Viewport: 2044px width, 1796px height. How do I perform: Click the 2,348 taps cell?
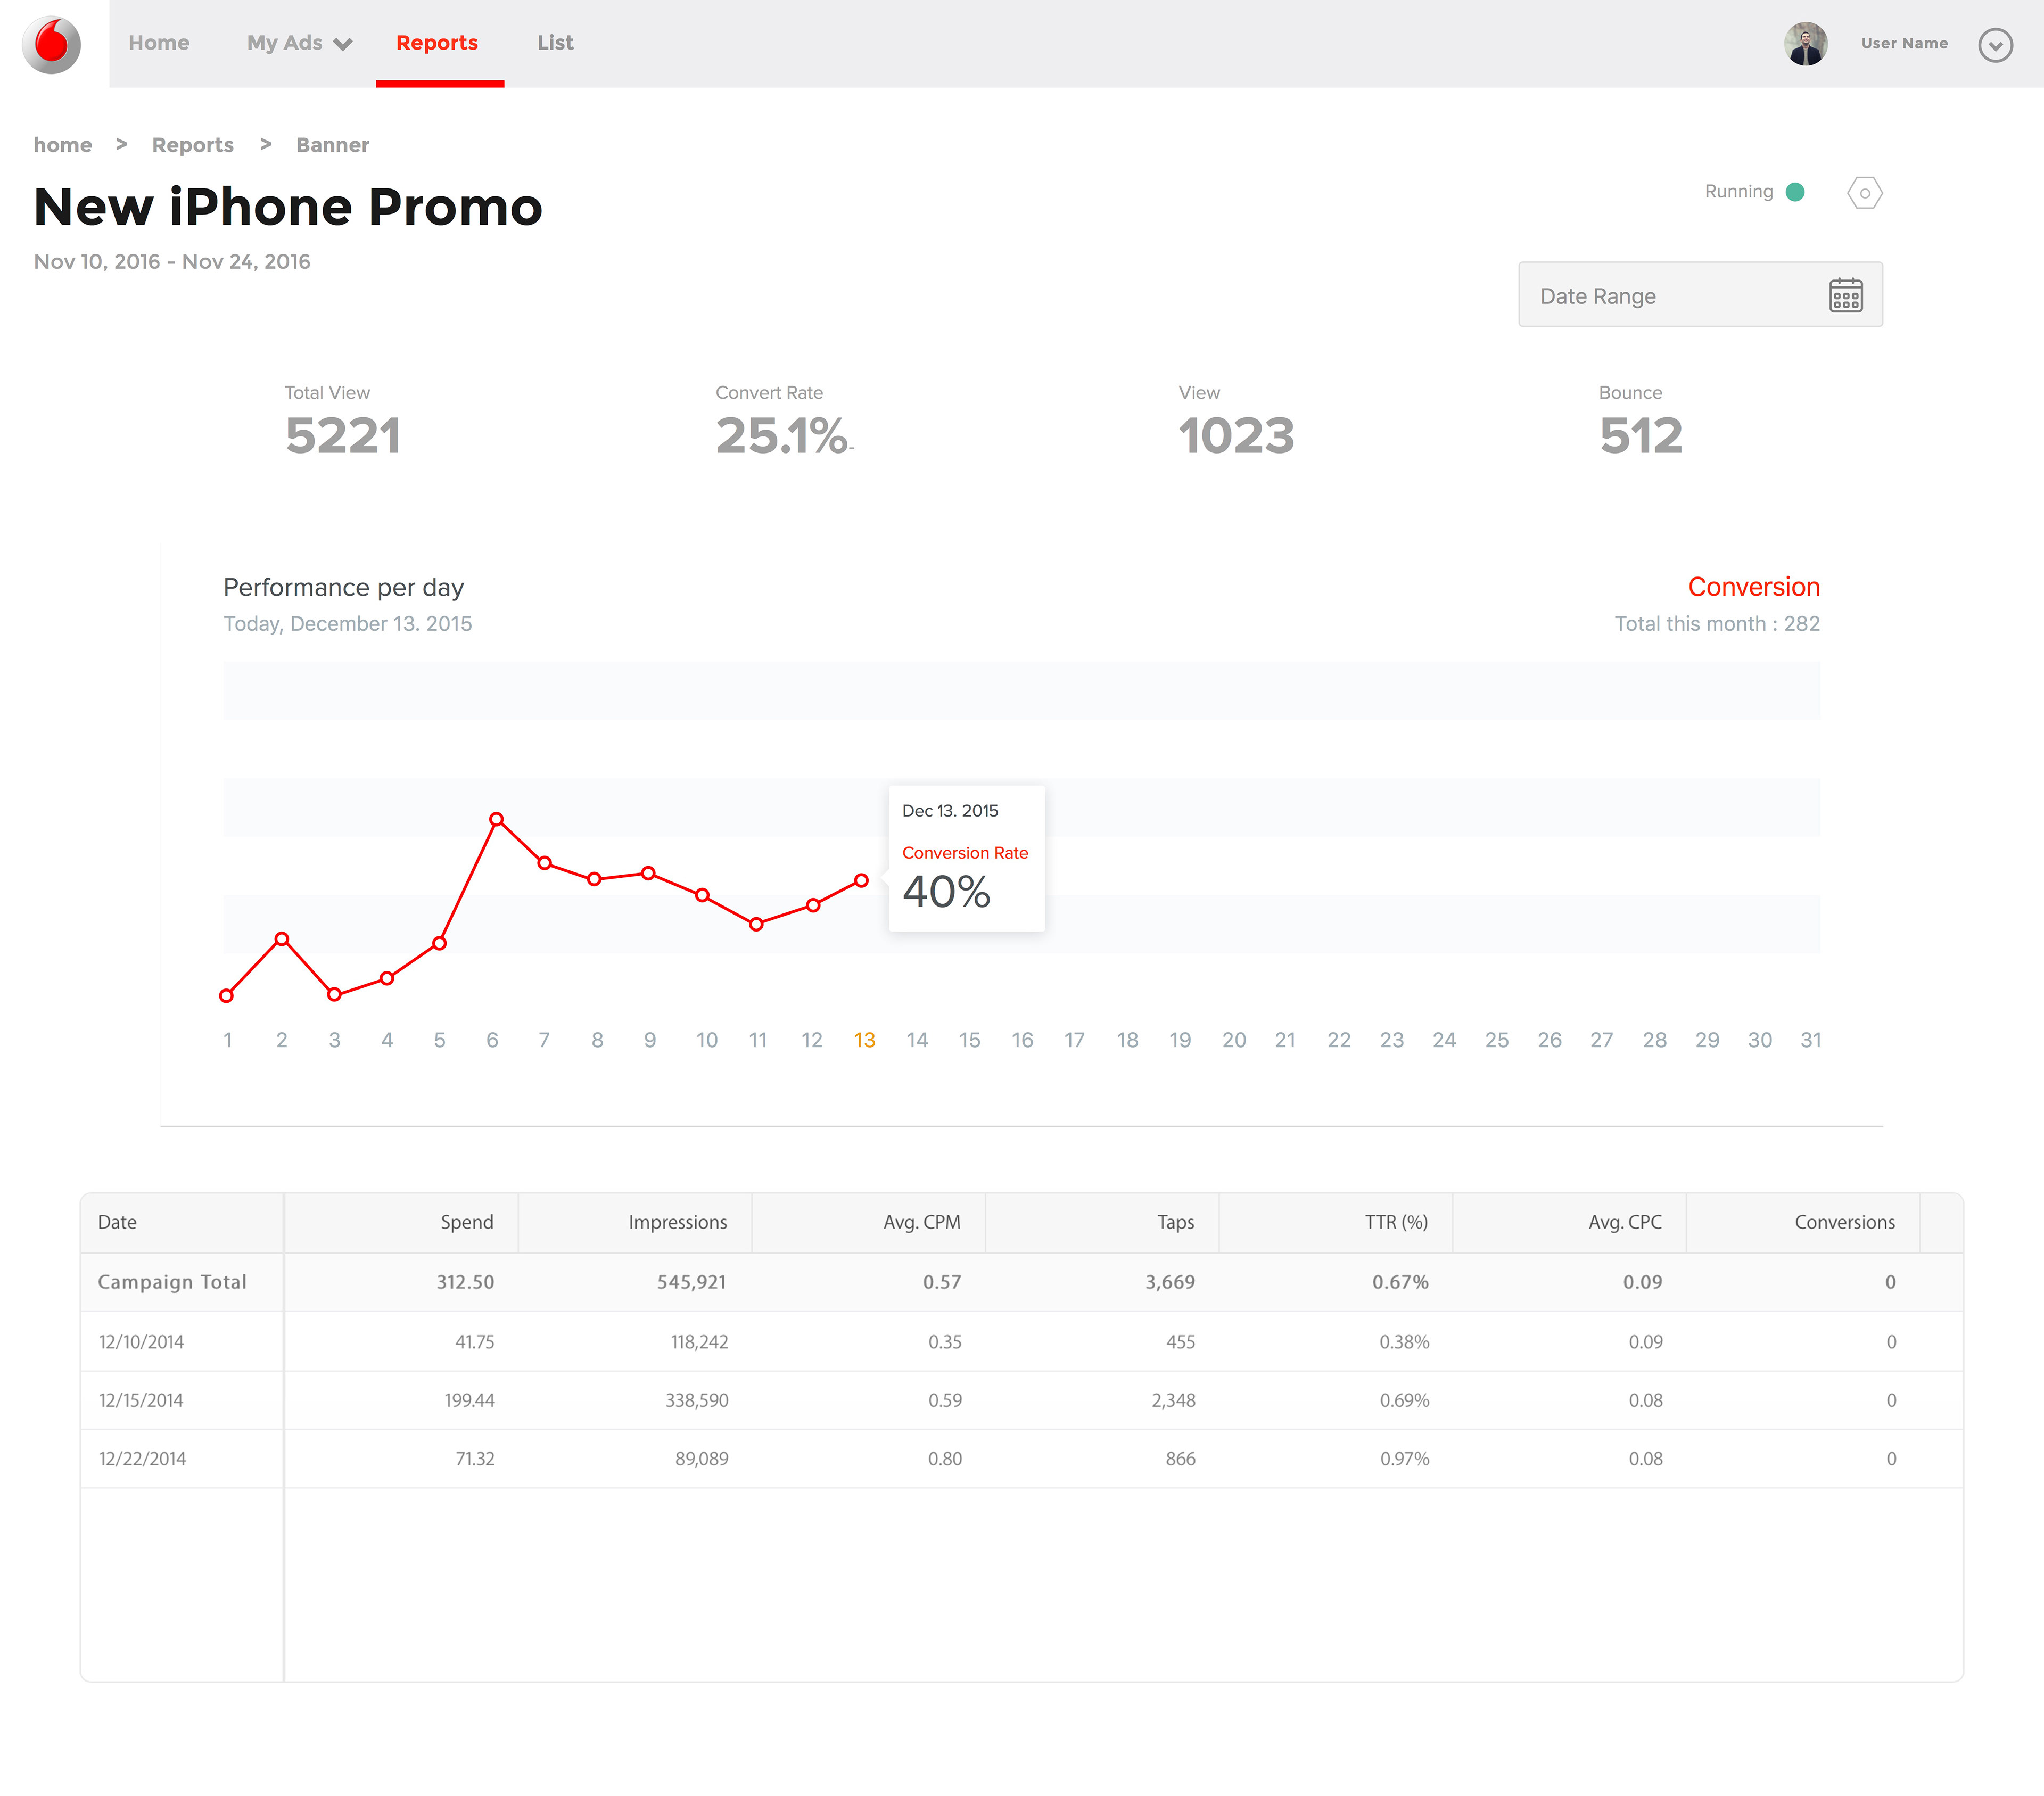(x=1173, y=1400)
